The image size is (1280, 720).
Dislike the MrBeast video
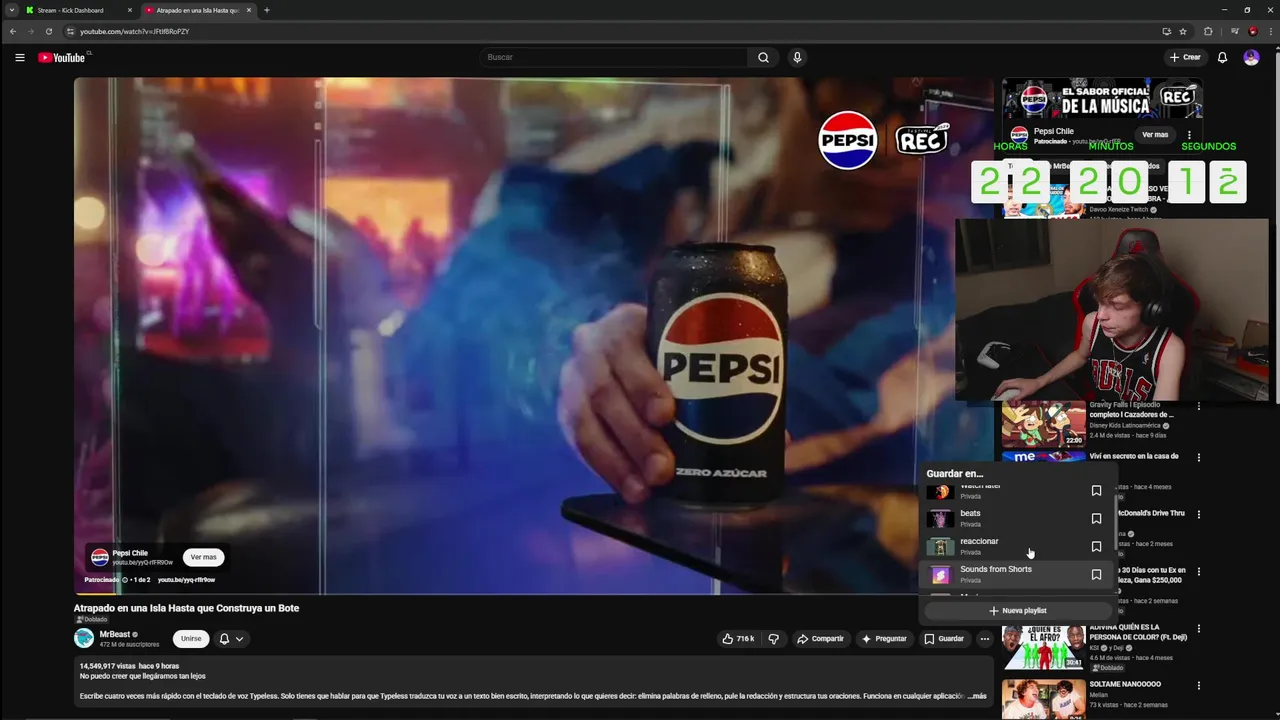(774, 638)
